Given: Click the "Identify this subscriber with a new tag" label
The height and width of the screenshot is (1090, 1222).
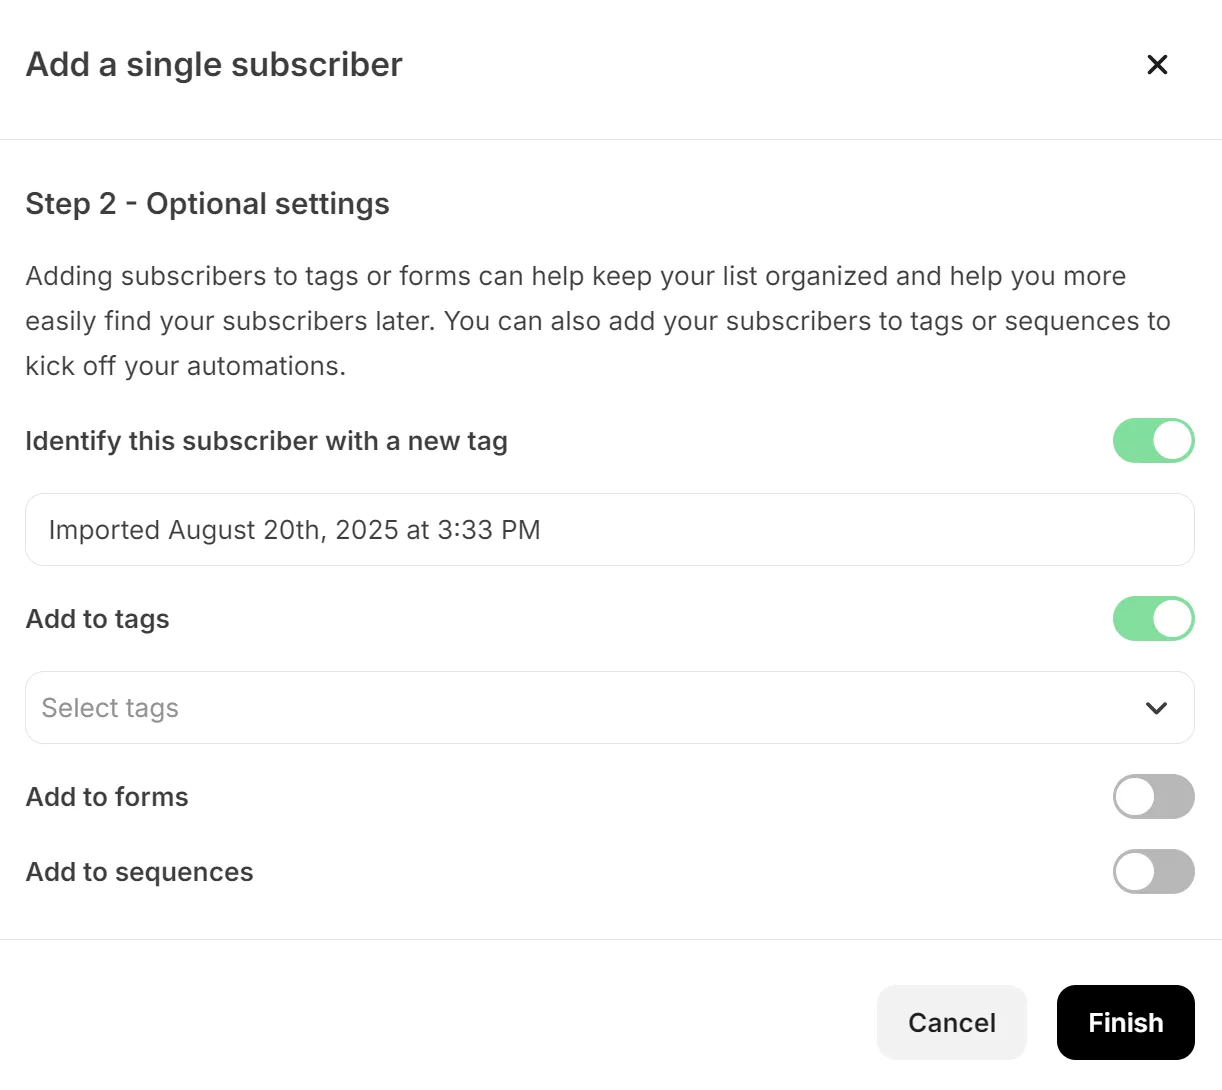Looking at the screenshot, I should tap(266, 441).
